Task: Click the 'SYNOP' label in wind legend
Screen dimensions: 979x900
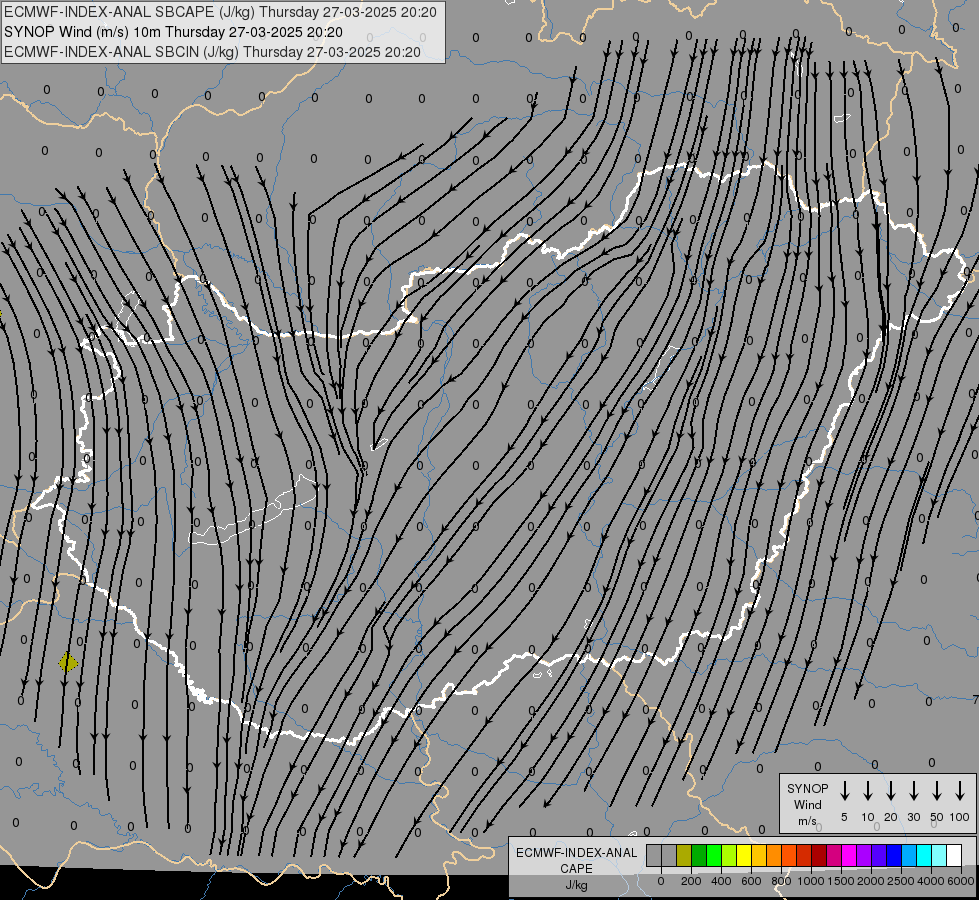Action: [x=807, y=788]
